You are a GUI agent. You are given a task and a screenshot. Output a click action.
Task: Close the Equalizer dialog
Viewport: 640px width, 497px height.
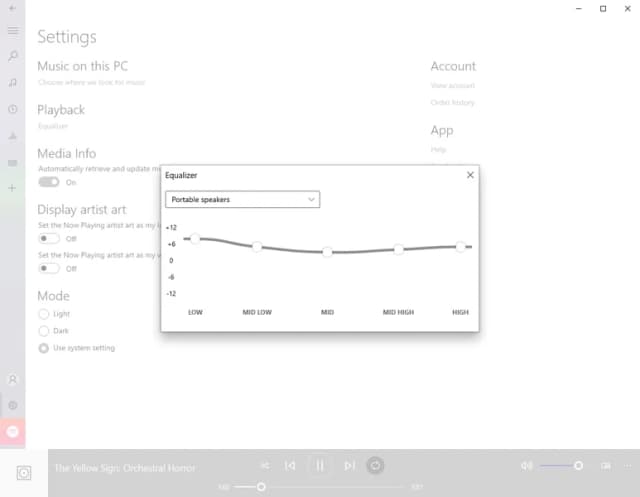[470, 175]
